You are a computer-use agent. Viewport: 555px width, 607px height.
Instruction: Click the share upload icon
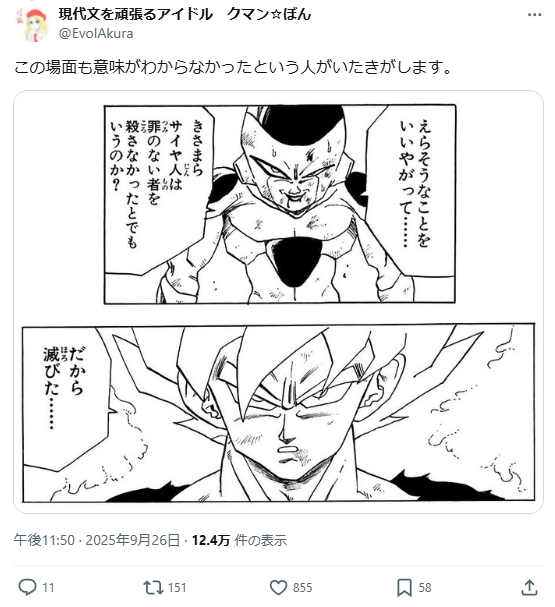[529, 587]
